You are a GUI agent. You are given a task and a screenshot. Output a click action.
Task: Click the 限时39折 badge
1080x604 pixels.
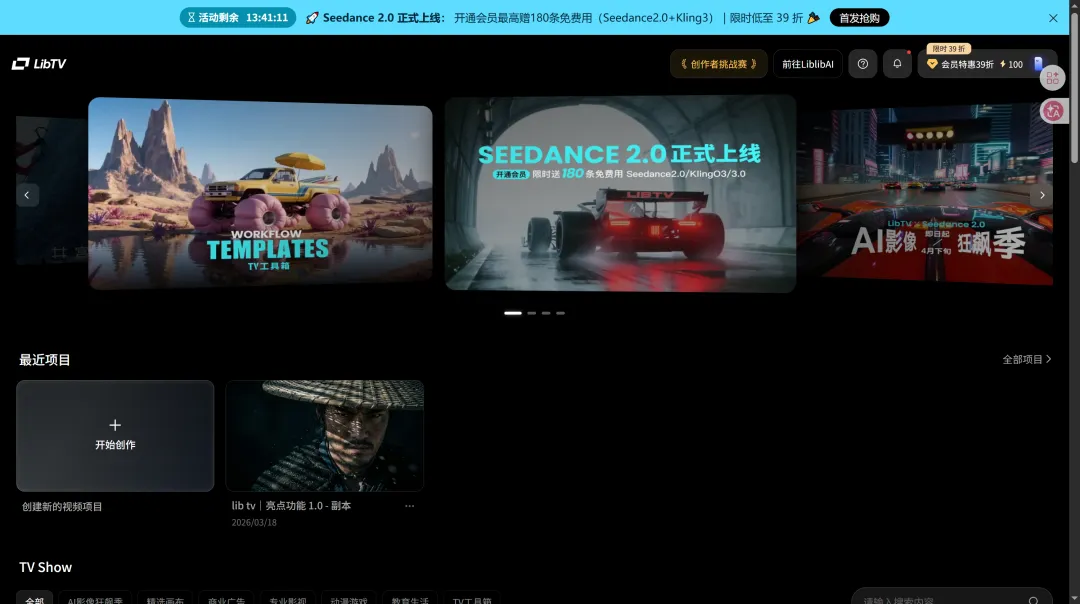[x=948, y=49]
